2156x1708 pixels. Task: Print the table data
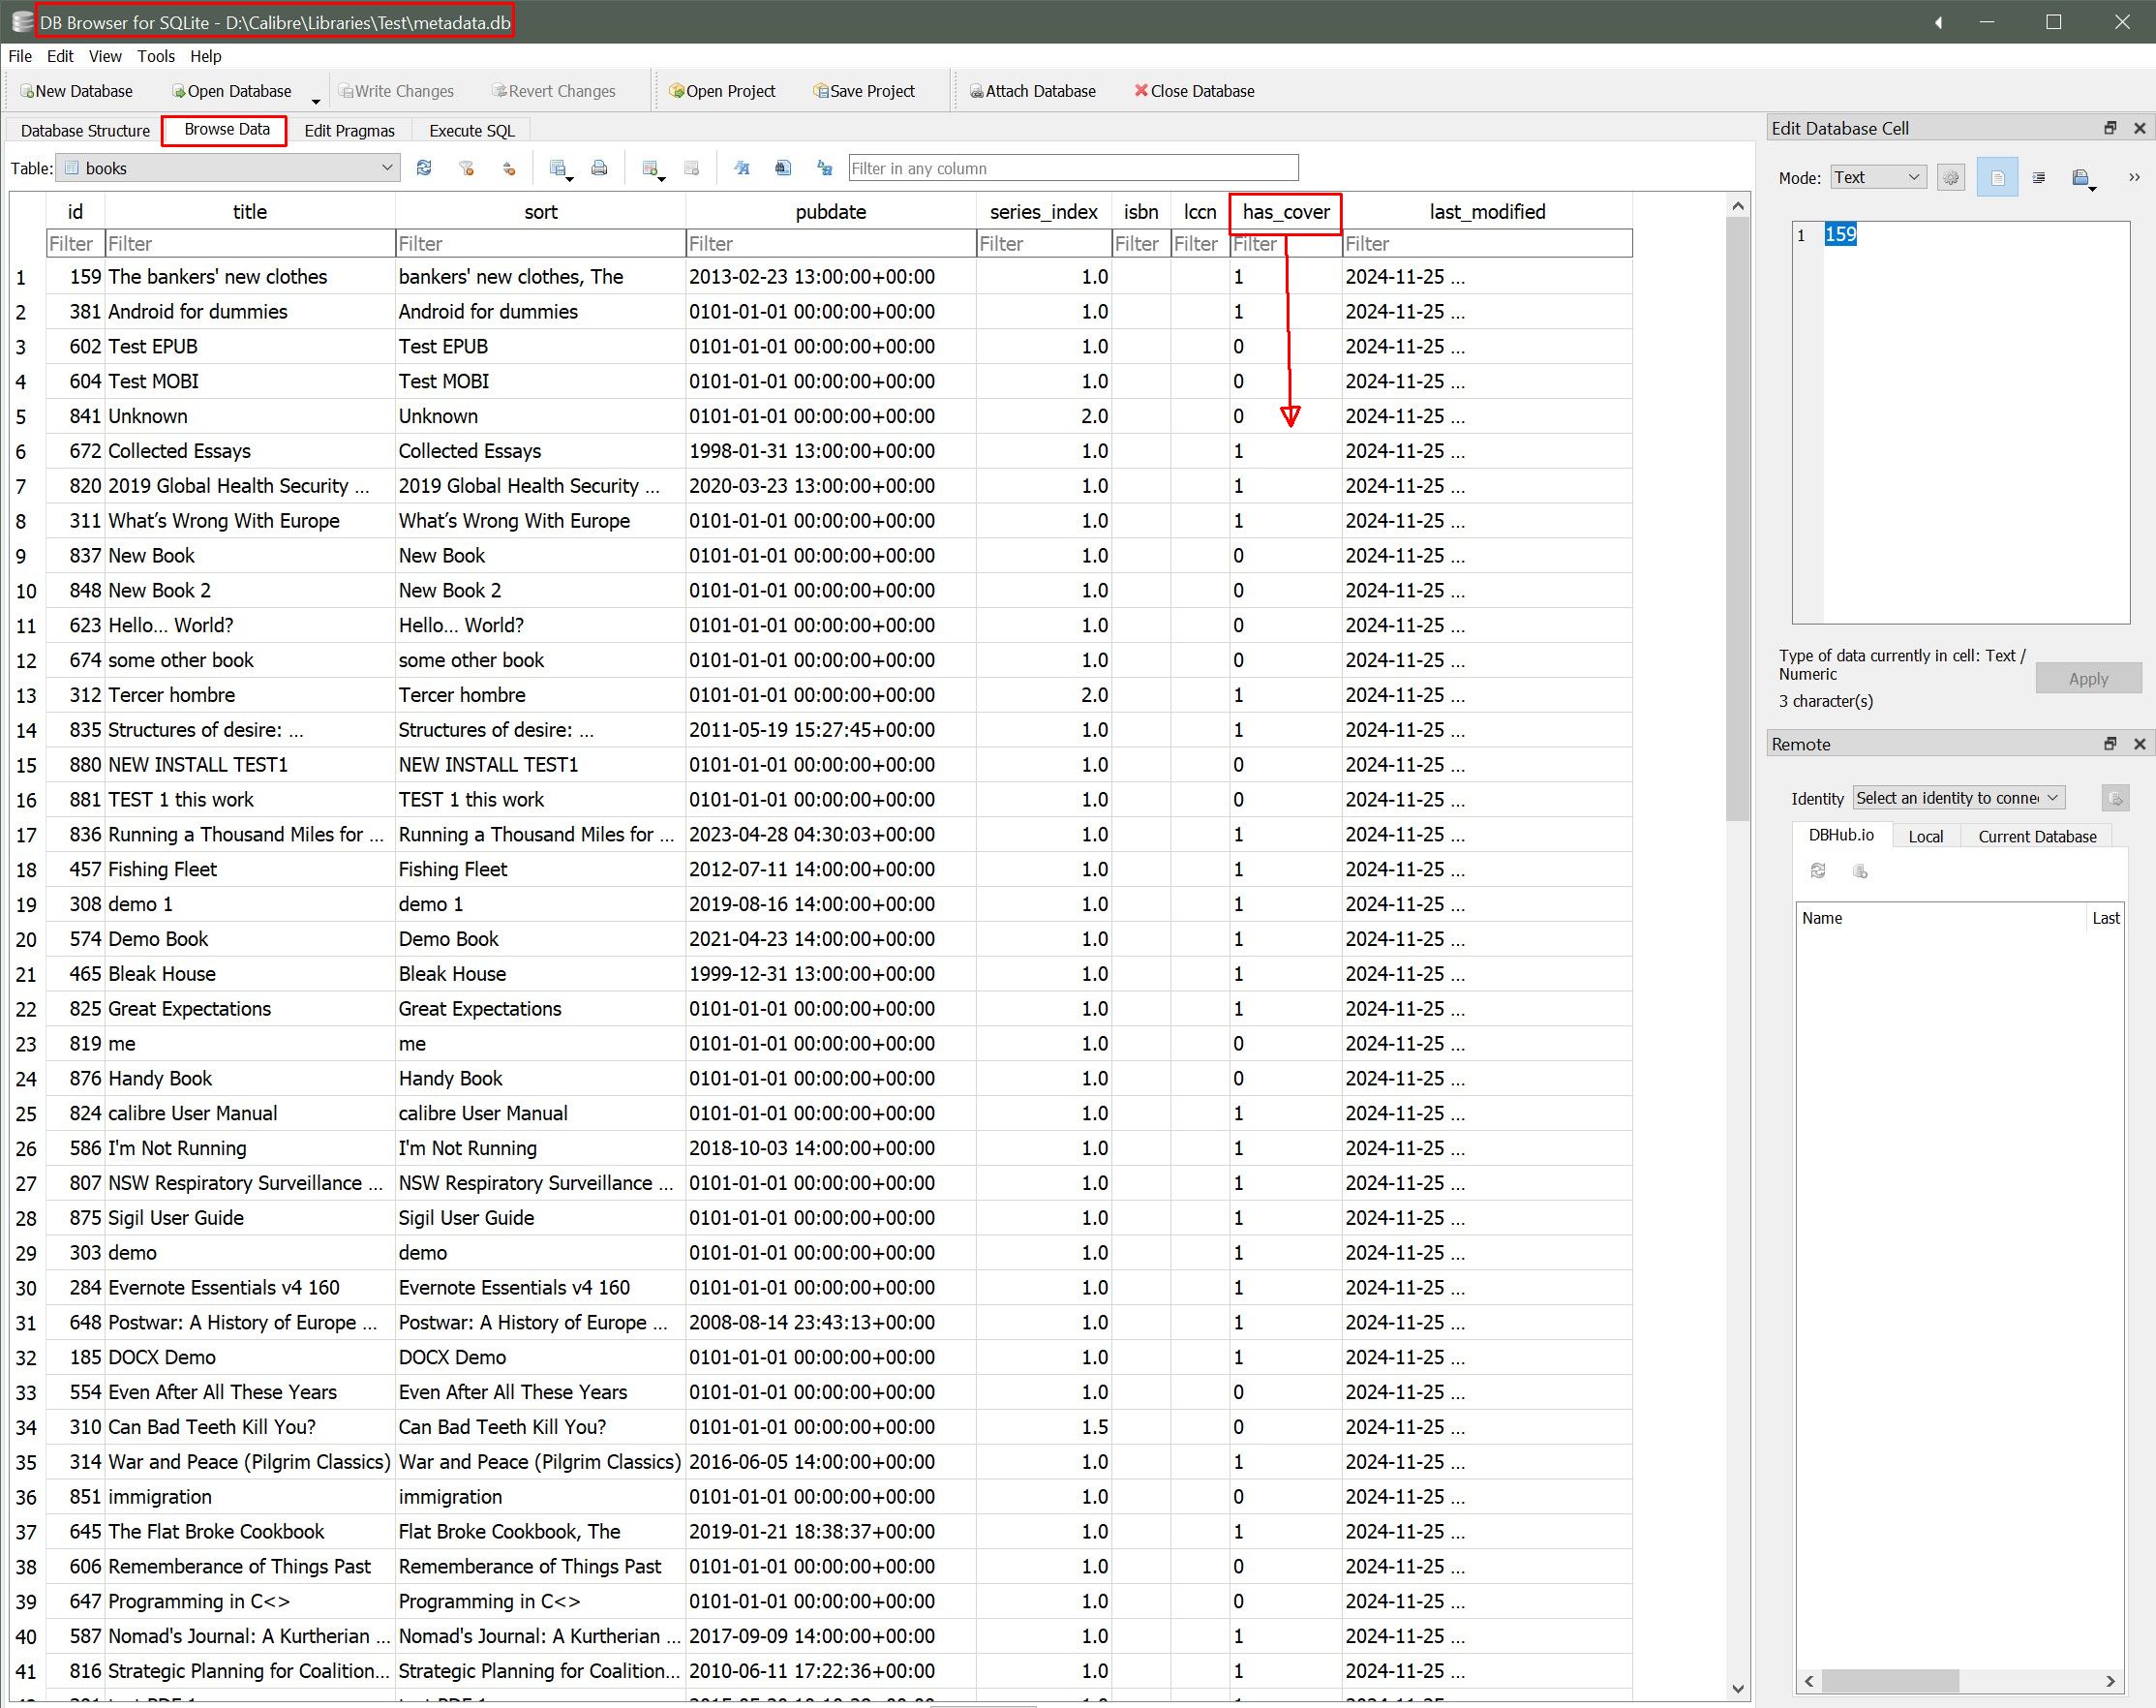tap(599, 168)
